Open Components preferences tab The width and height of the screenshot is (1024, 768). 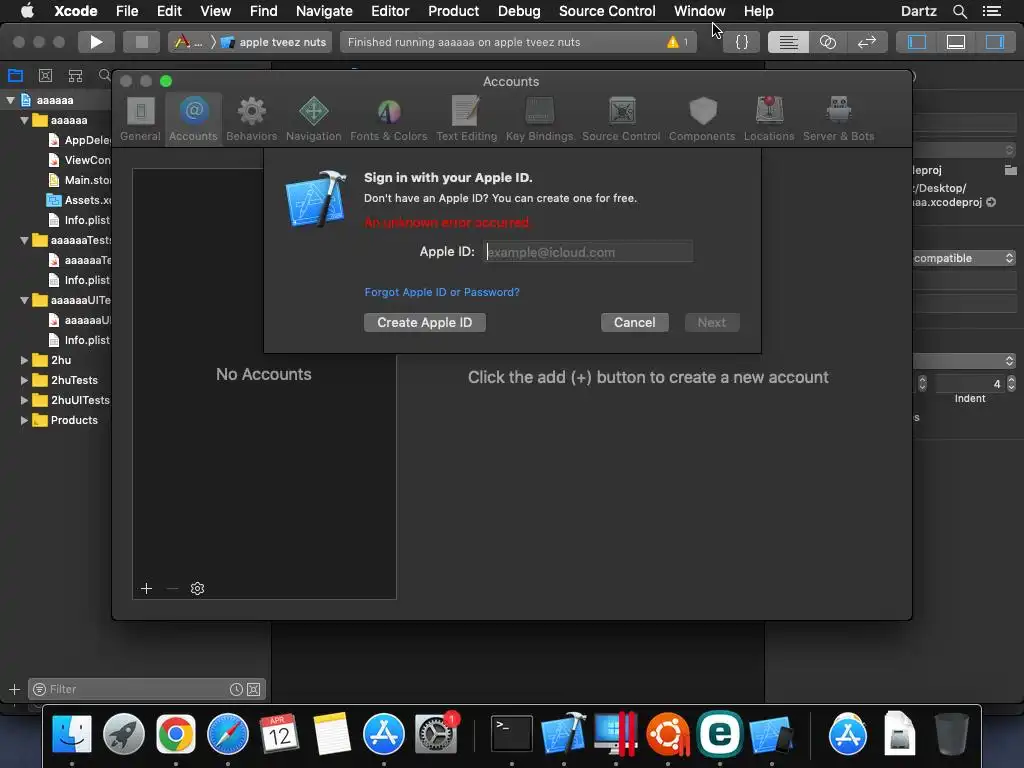[x=702, y=119]
